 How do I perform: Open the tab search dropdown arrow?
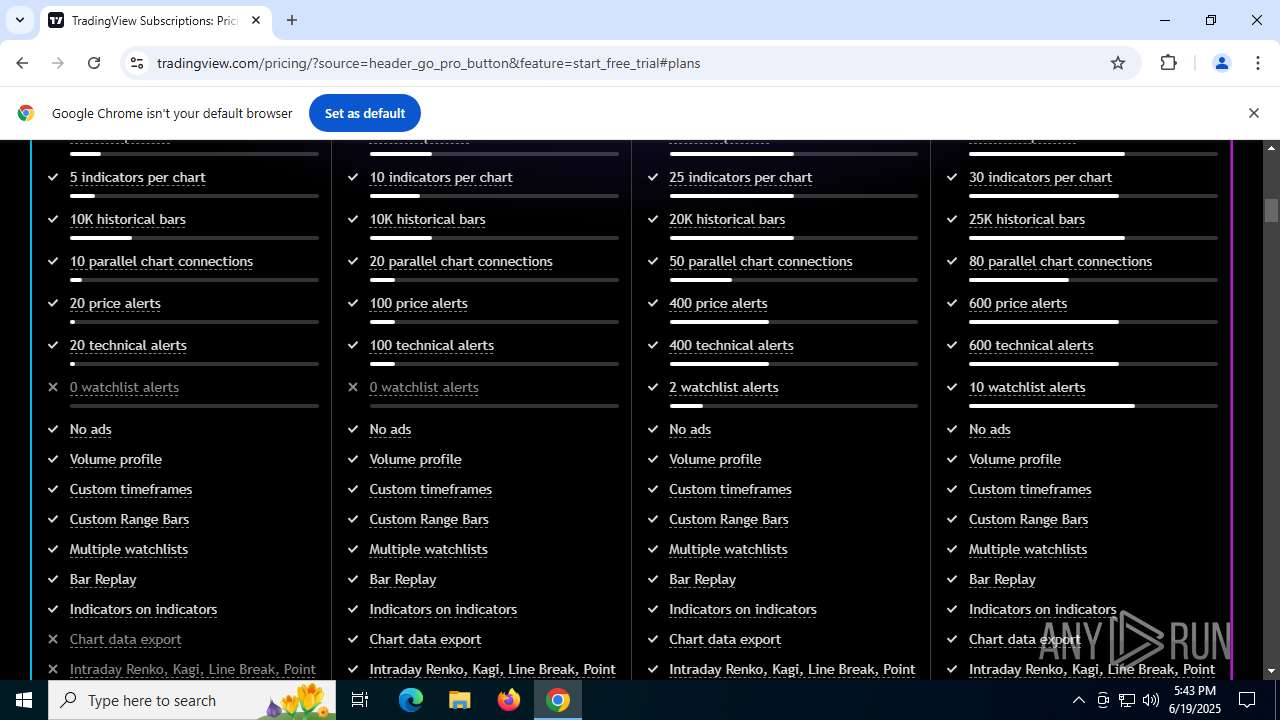coord(19,20)
